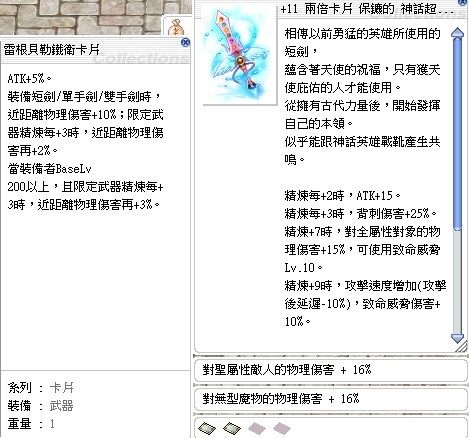Open the first inserted card slot icon

pos(207,428)
